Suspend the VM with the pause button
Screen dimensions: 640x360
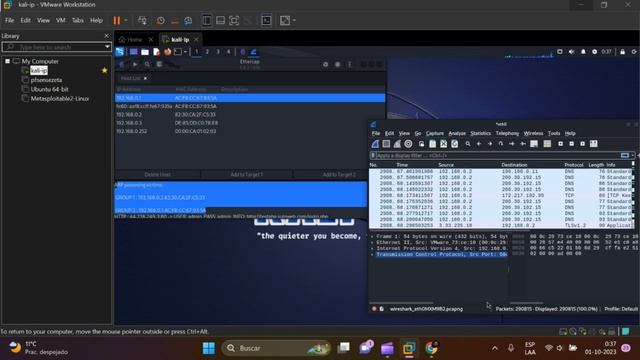117,20
